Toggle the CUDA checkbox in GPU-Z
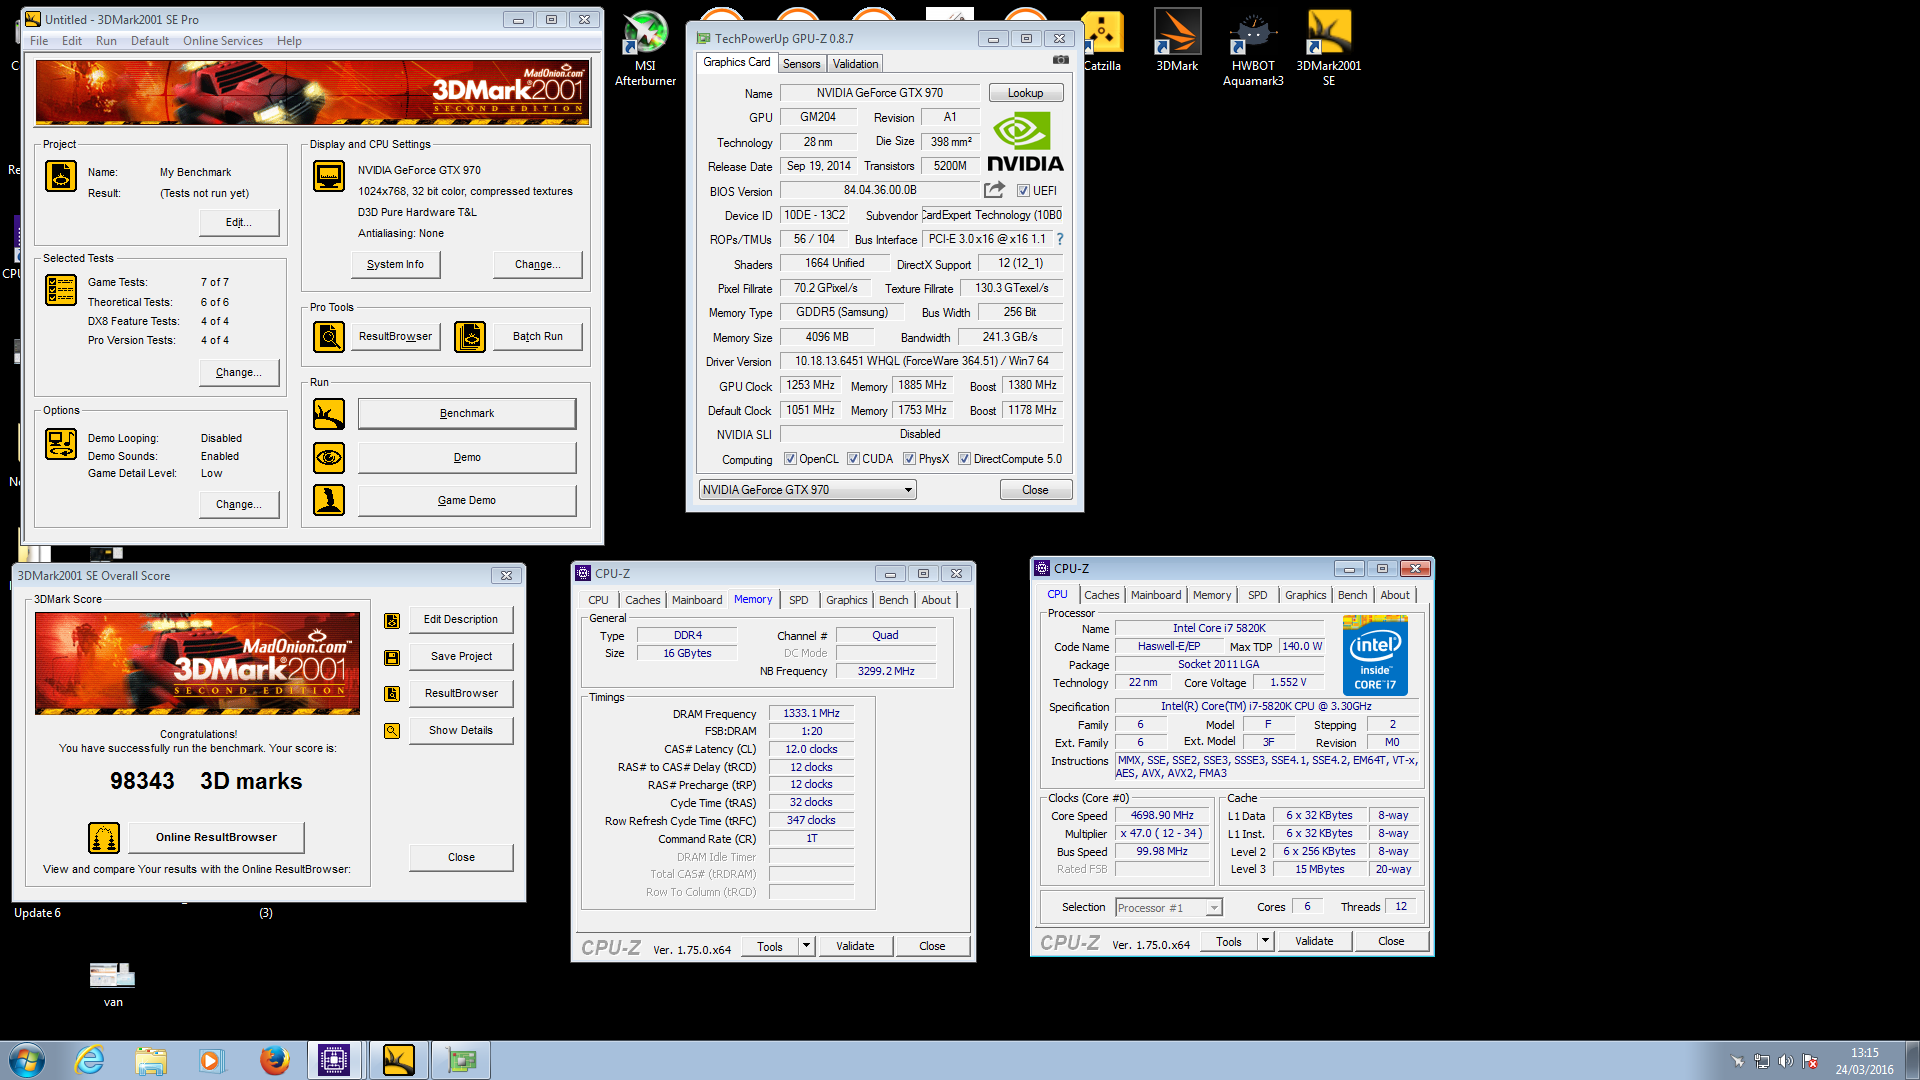 tap(853, 459)
